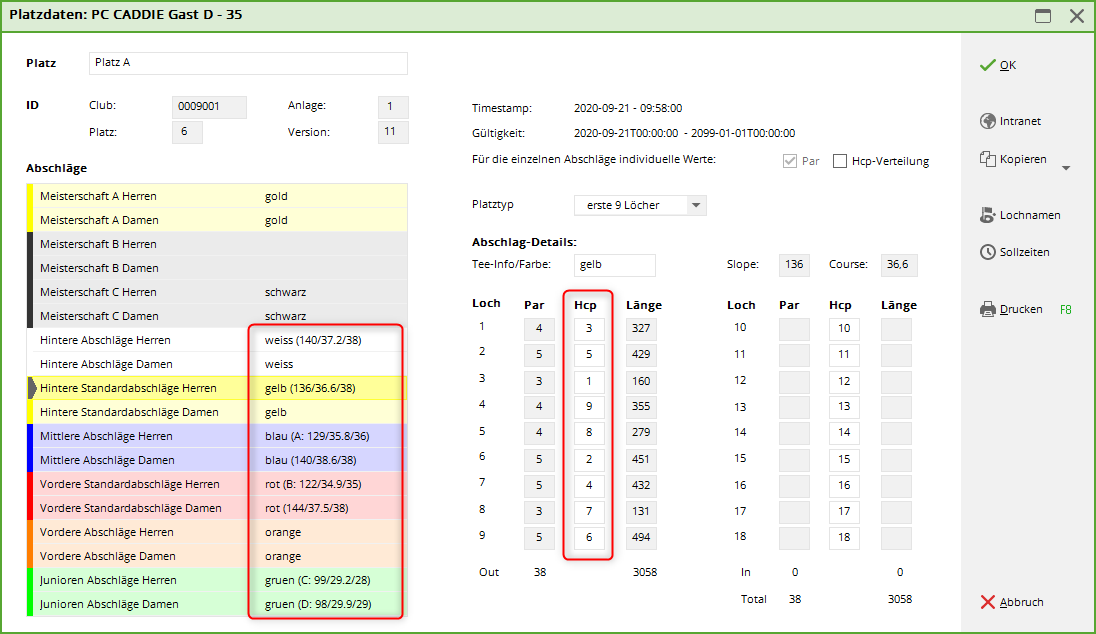Maximize the Platzdaten window
Image resolution: width=1096 pixels, height=634 pixels.
(x=1043, y=16)
